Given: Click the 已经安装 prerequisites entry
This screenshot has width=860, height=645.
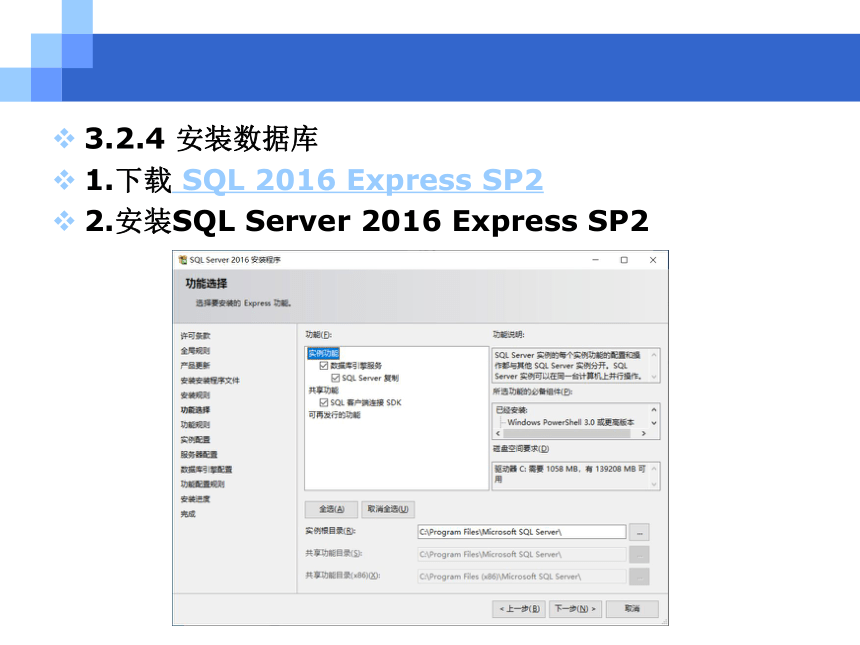Looking at the screenshot, I should click(511, 410).
